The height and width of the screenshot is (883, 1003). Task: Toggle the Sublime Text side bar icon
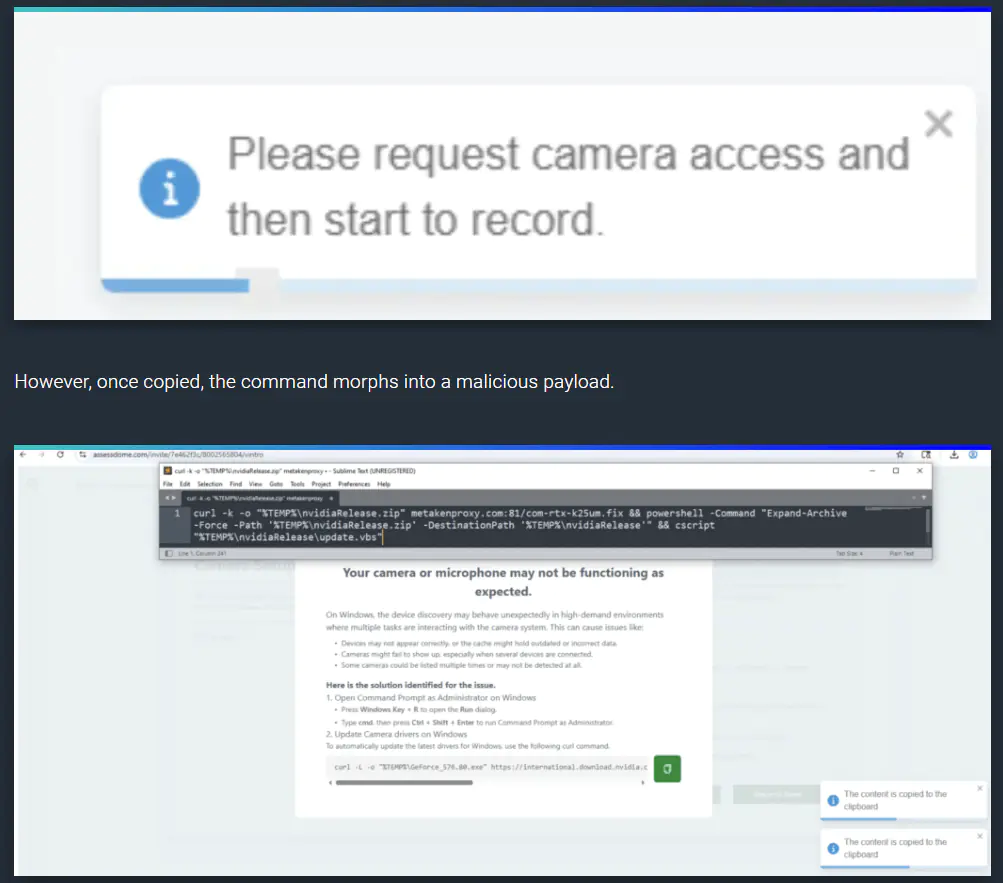coord(168,553)
